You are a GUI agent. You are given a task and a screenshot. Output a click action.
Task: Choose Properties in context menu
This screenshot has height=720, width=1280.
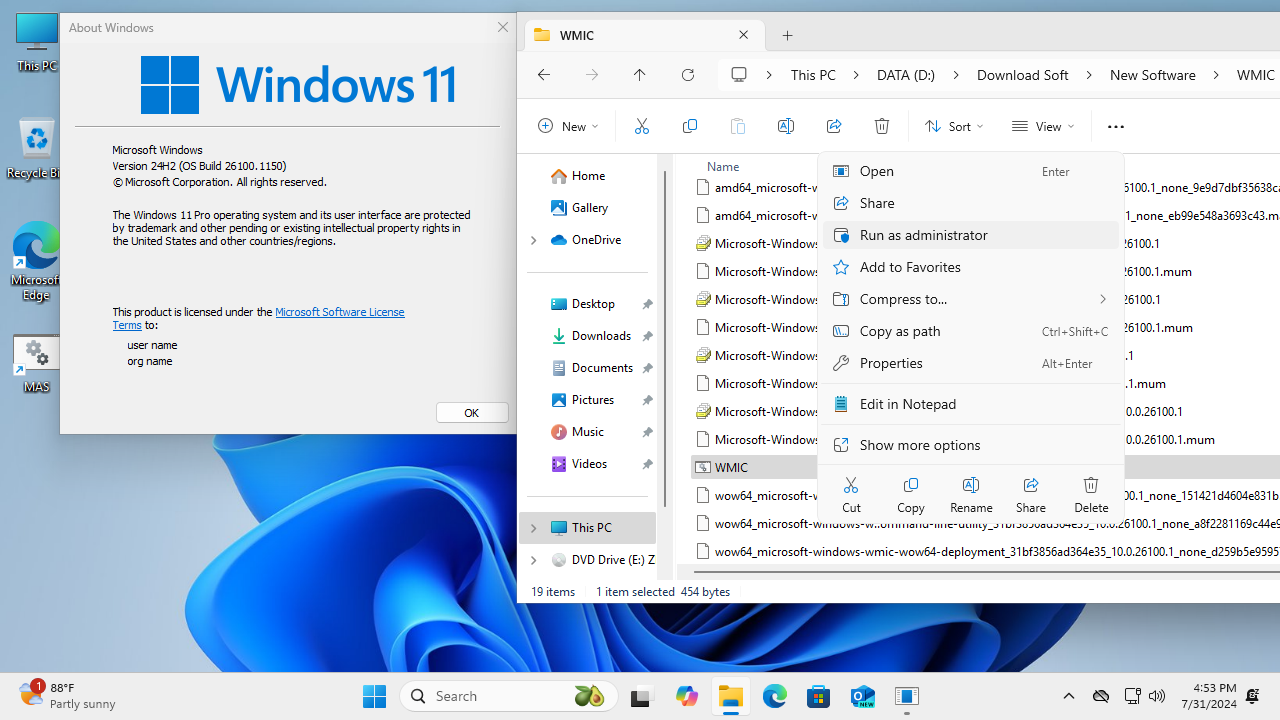point(970,363)
